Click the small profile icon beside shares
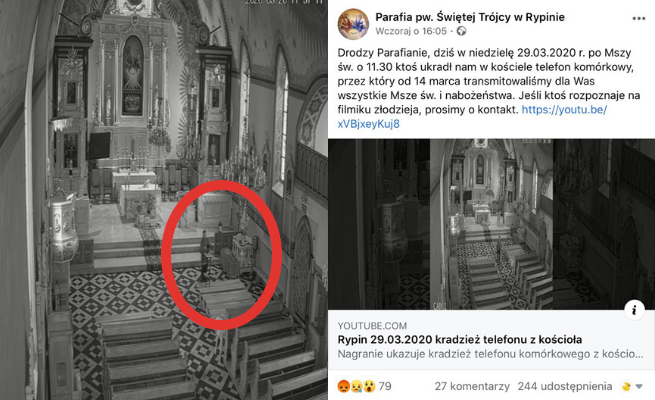655x400 pixels. (626, 387)
